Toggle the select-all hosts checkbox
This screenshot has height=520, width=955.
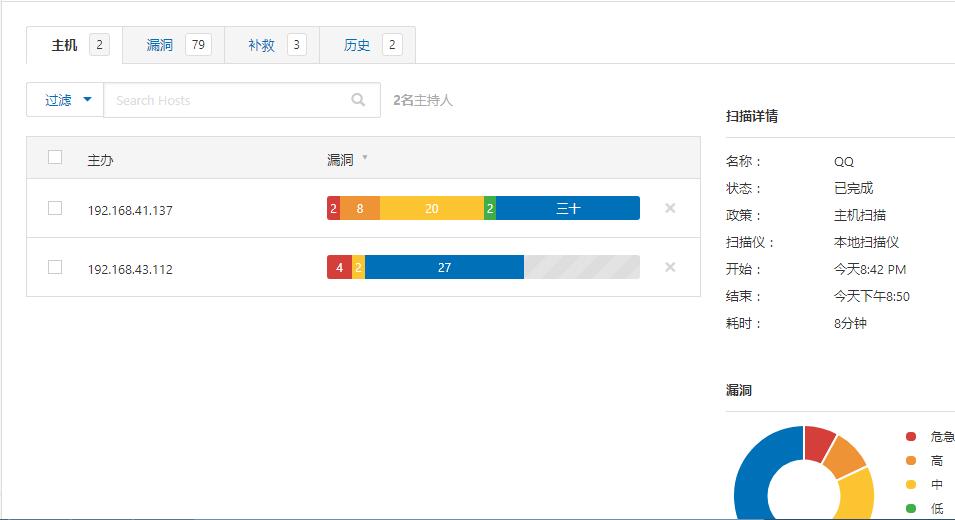point(55,158)
